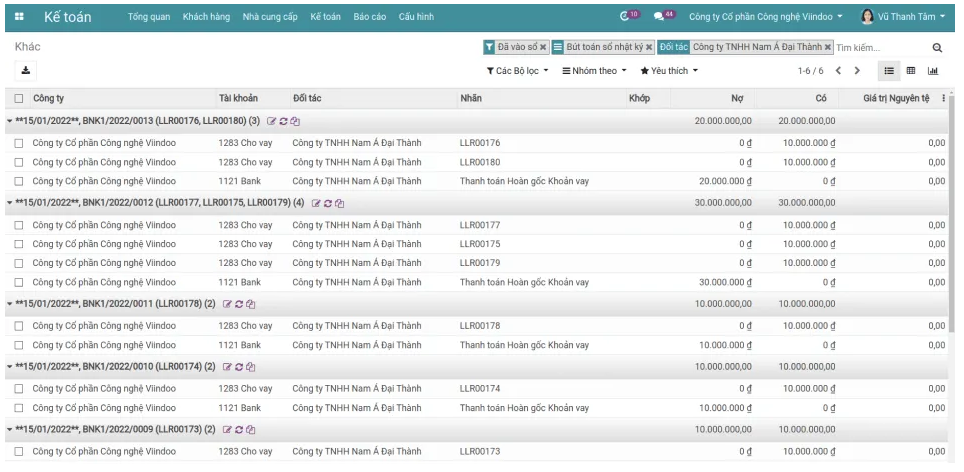Image resolution: width=964 pixels, height=472 pixels.
Task: Collapse the BNK1/2022/0011 group row
Action: tap(10, 304)
